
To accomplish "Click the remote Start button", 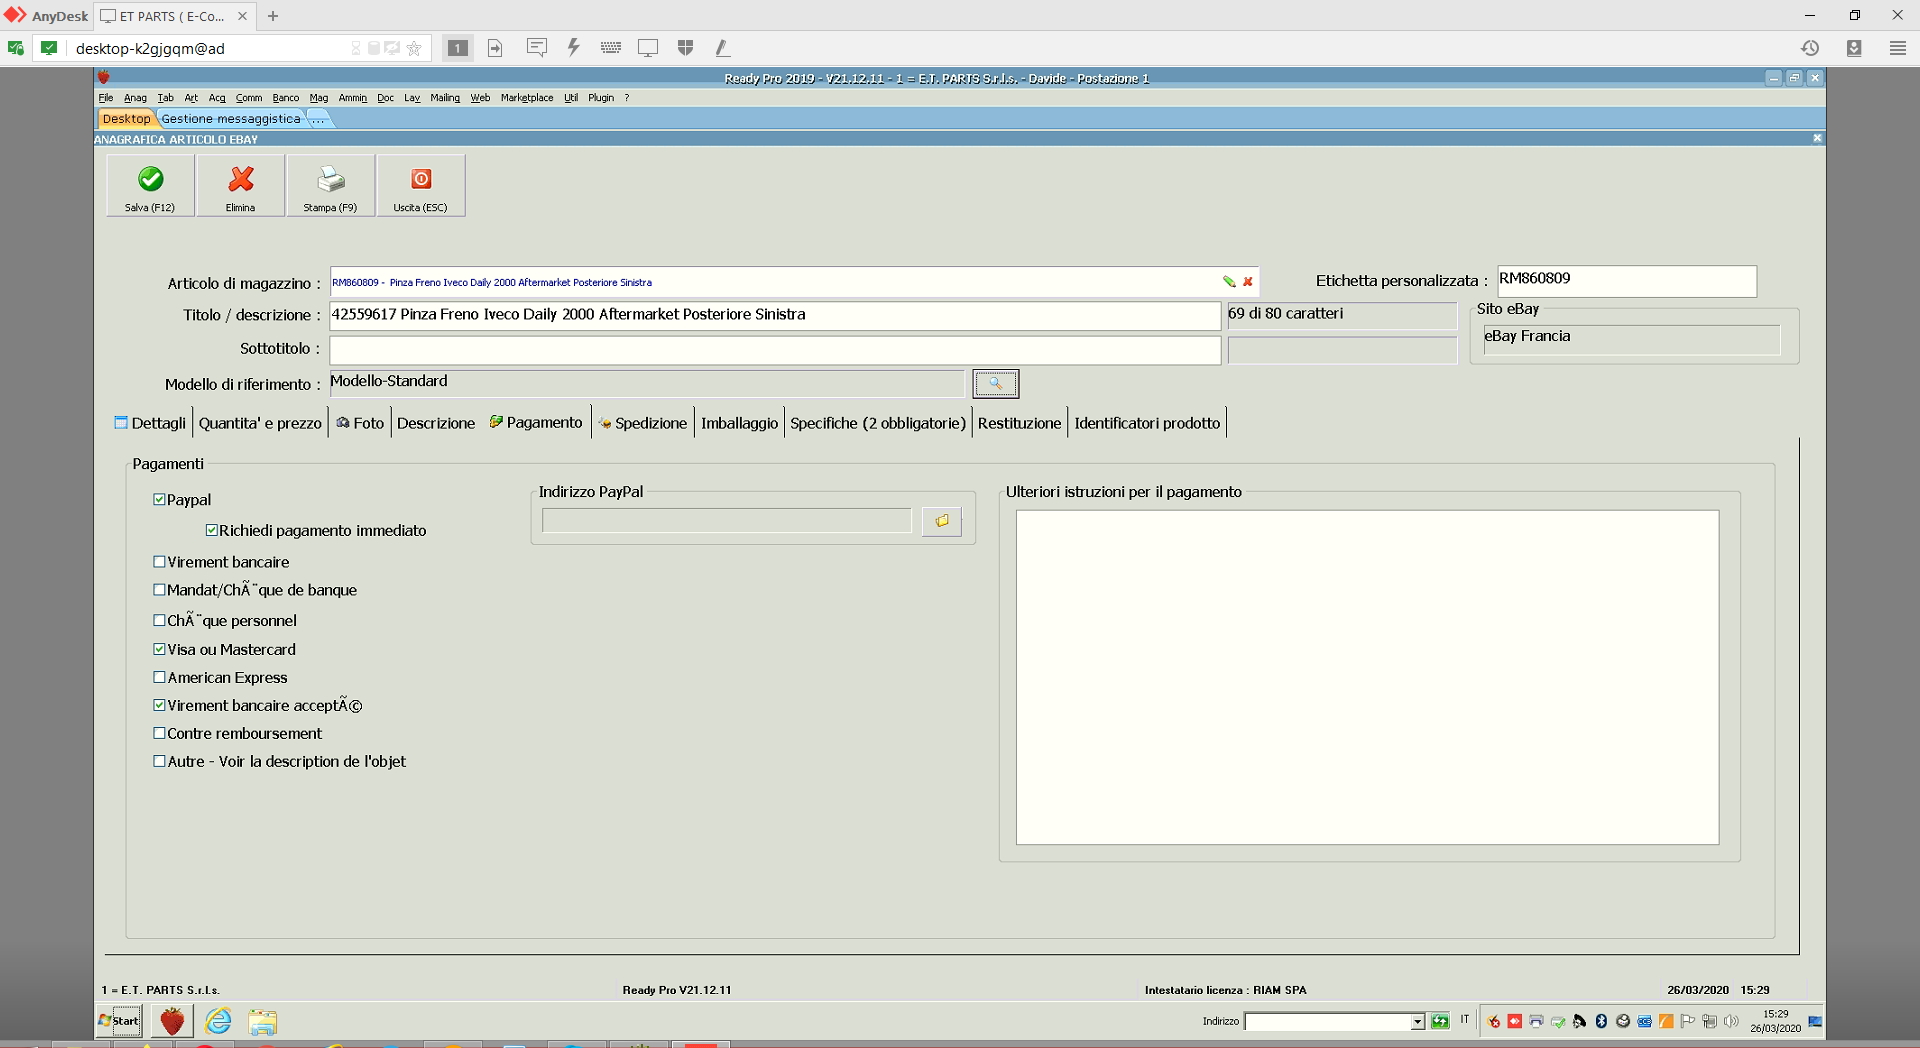I will 119,1021.
